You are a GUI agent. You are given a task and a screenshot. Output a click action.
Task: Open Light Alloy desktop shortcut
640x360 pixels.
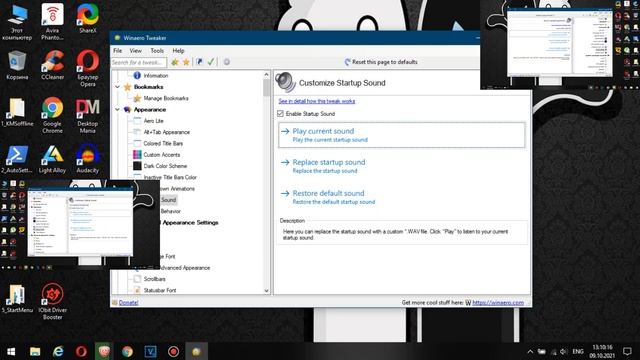pyautogui.click(x=52, y=159)
